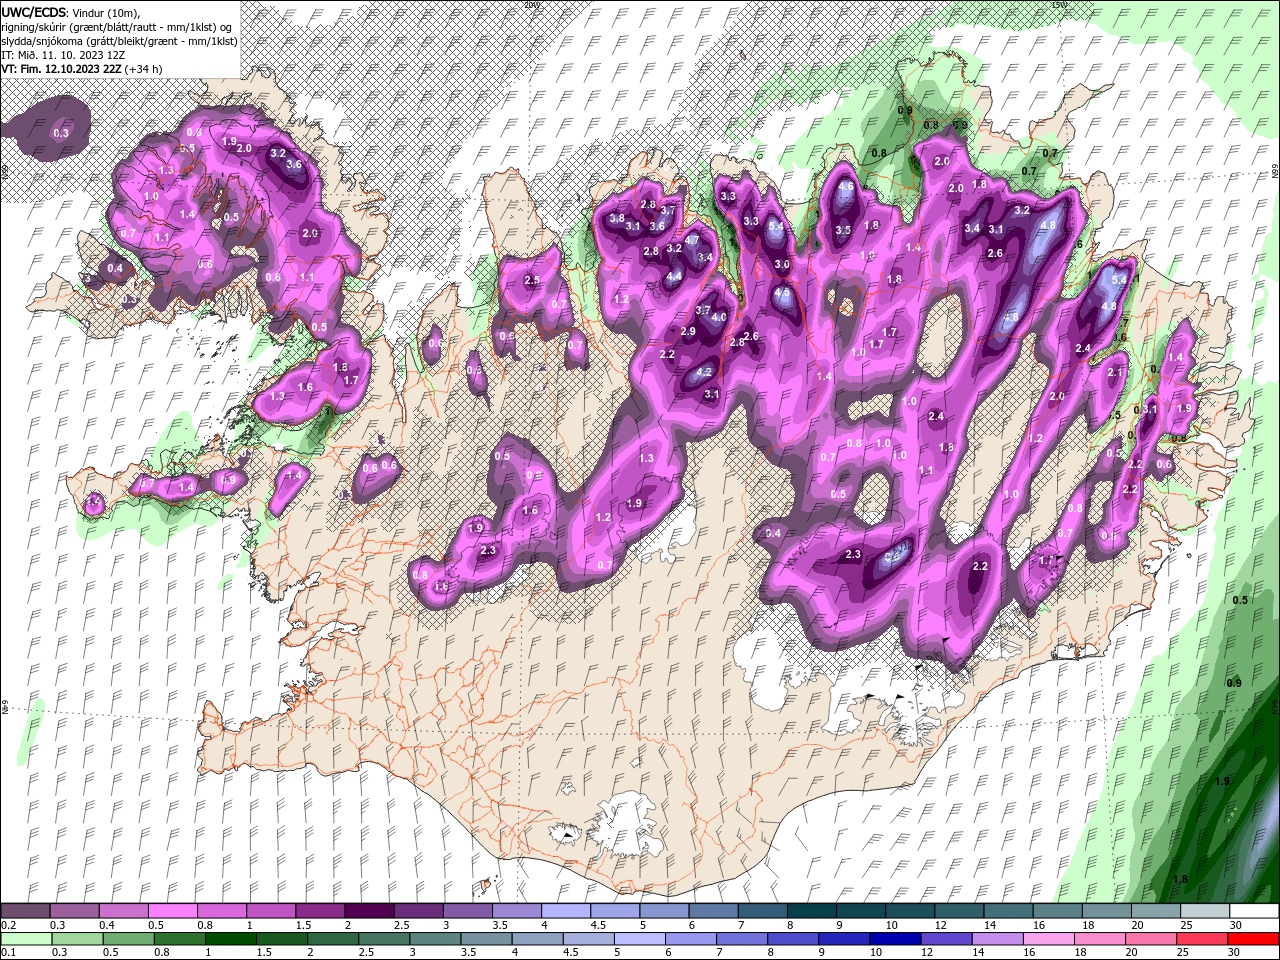Viewport: 1280px width, 960px height.
Task: Click the 3.5 snowfall value on map
Action: [x=843, y=230]
